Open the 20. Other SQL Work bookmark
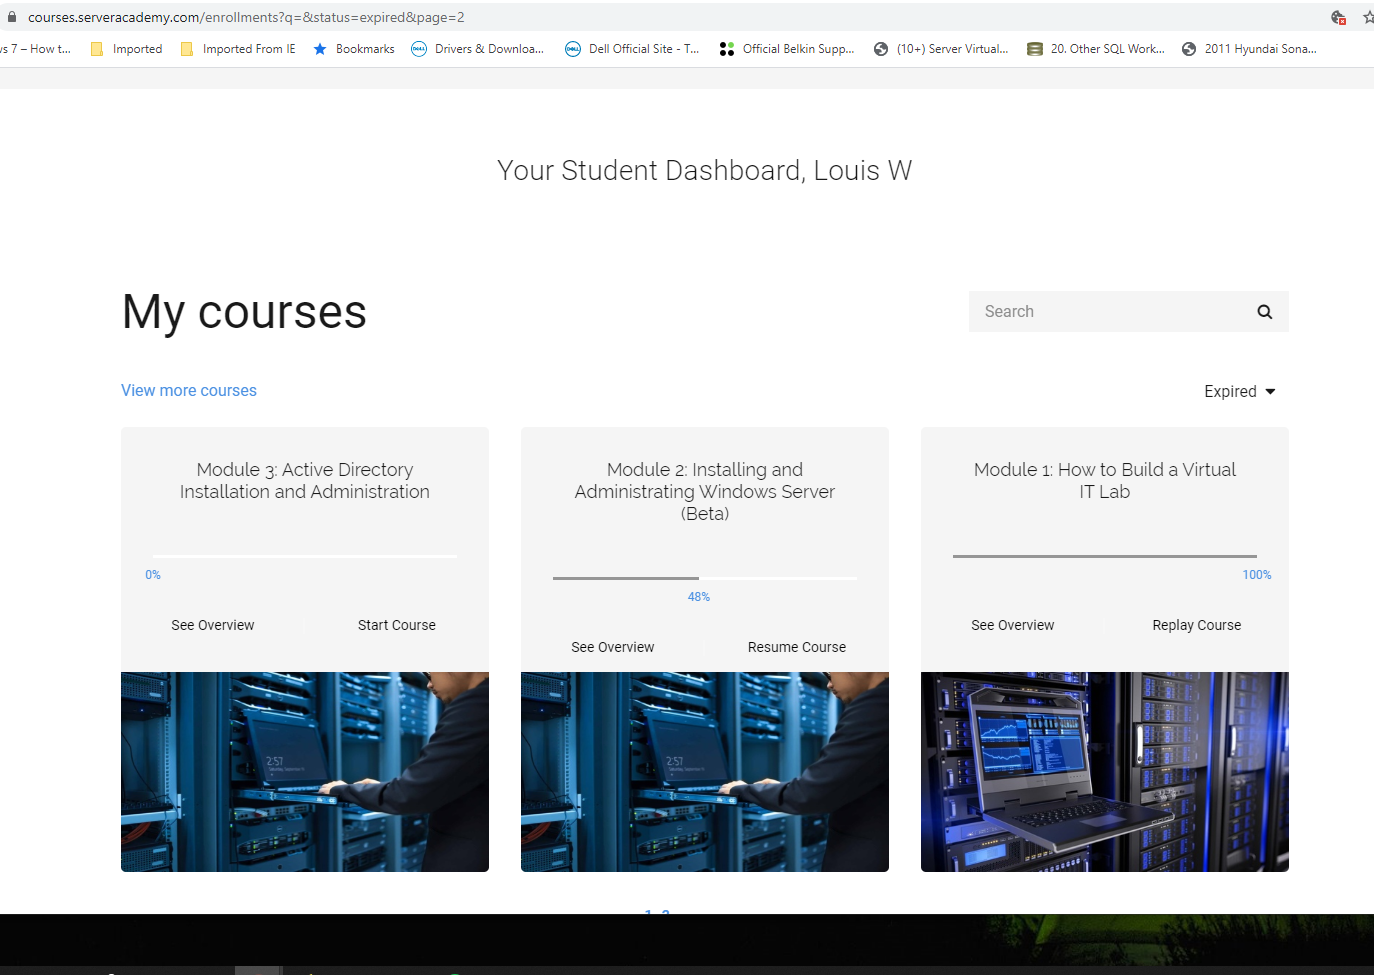 1096,49
